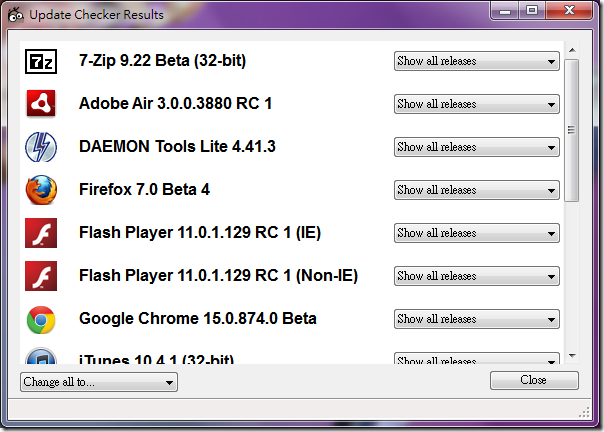Maximize the Update Checker Results window
The width and height of the screenshot is (604, 432).
coord(532,10)
